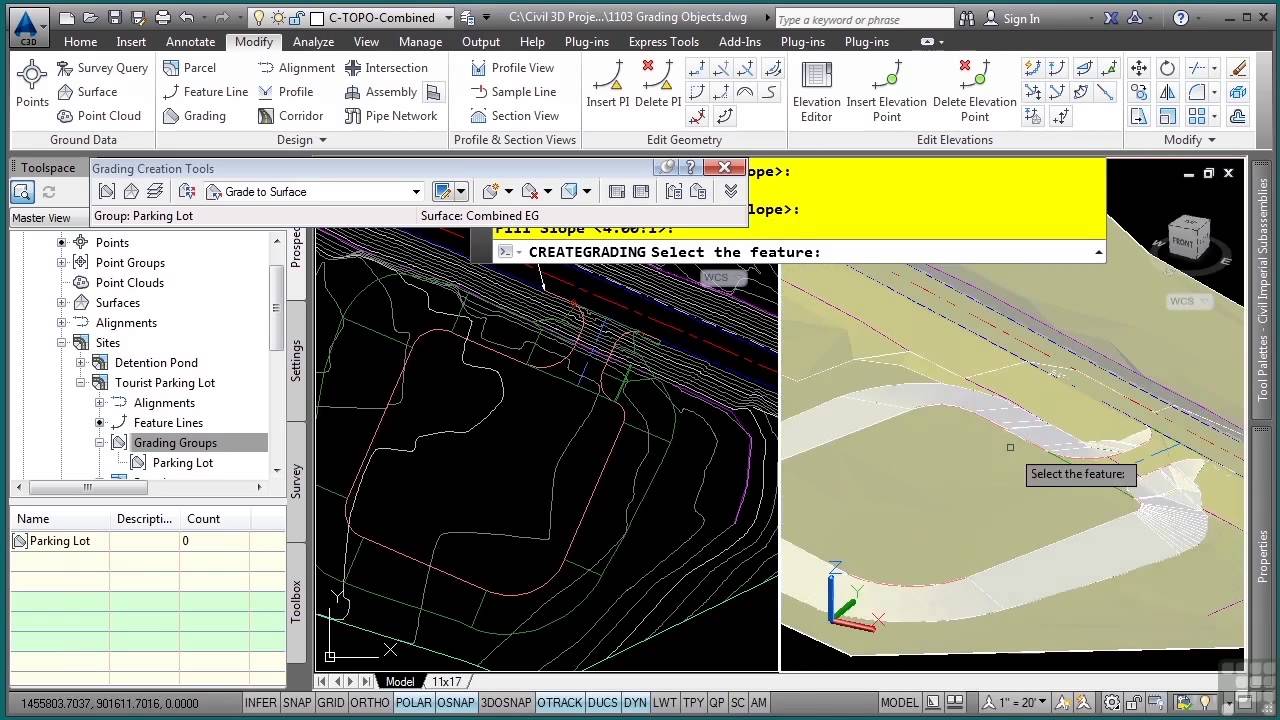Expand the Points node in Toolspace tree

click(x=61, y=242)
